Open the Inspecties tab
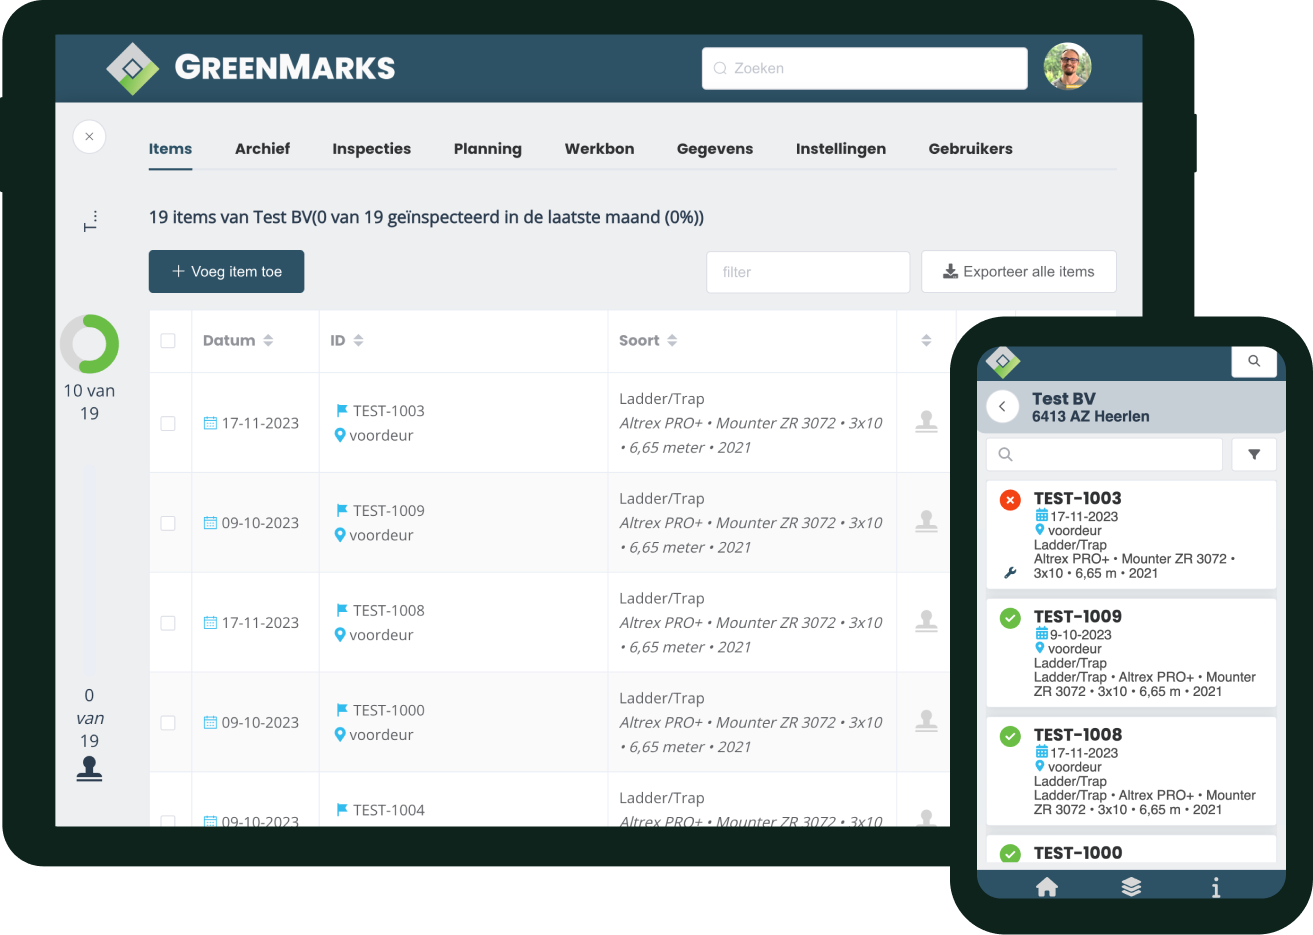This screenshot has width=1313, height=935. point(371,149)
